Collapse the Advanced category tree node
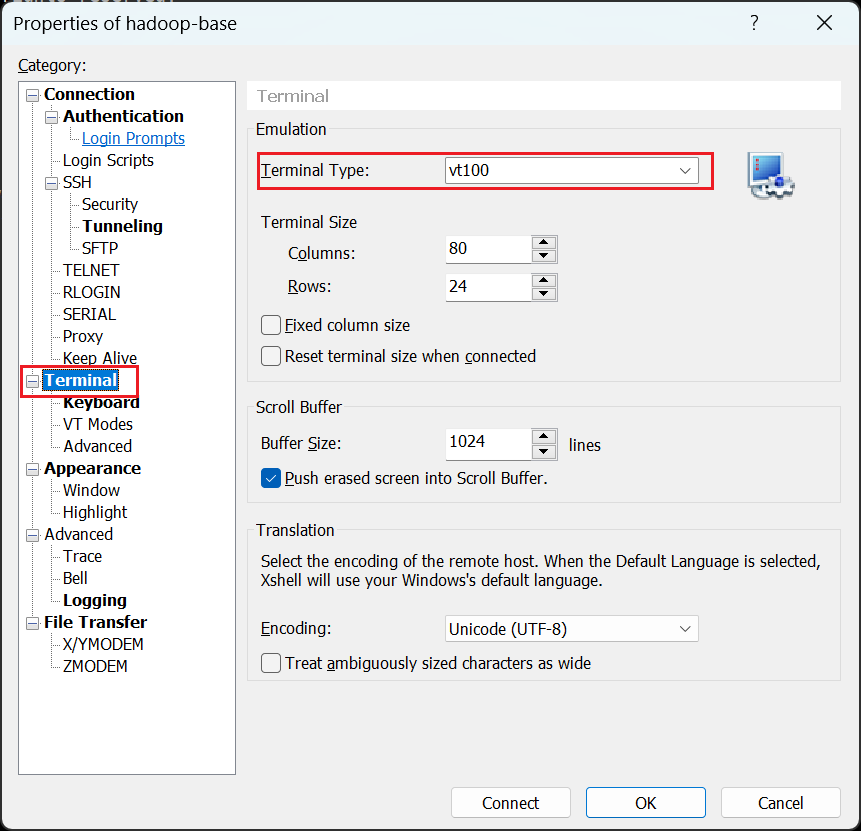 tap(33, 535)
